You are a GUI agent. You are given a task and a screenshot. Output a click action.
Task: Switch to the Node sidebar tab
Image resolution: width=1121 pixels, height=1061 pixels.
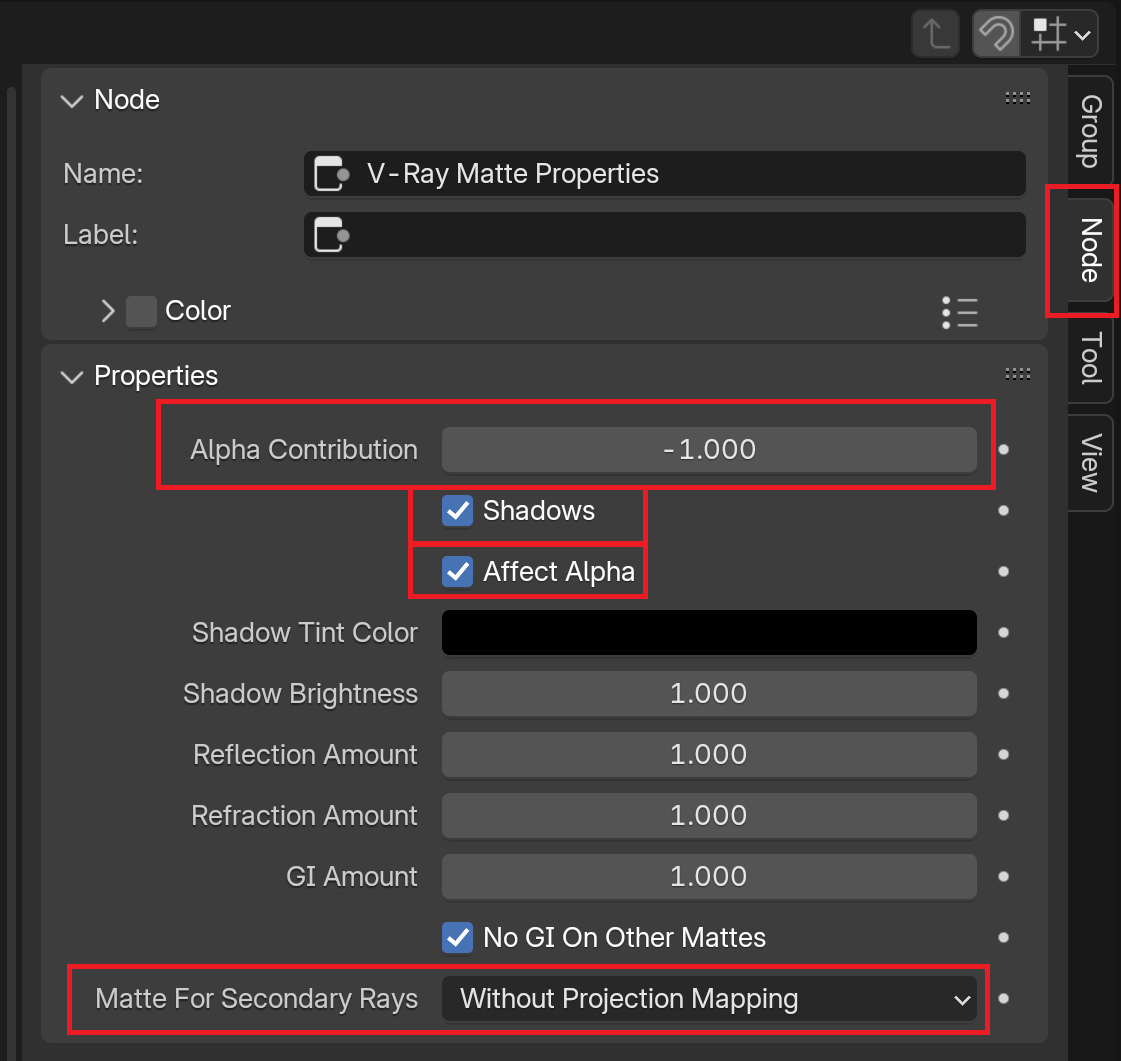[x=1090, y=250]
